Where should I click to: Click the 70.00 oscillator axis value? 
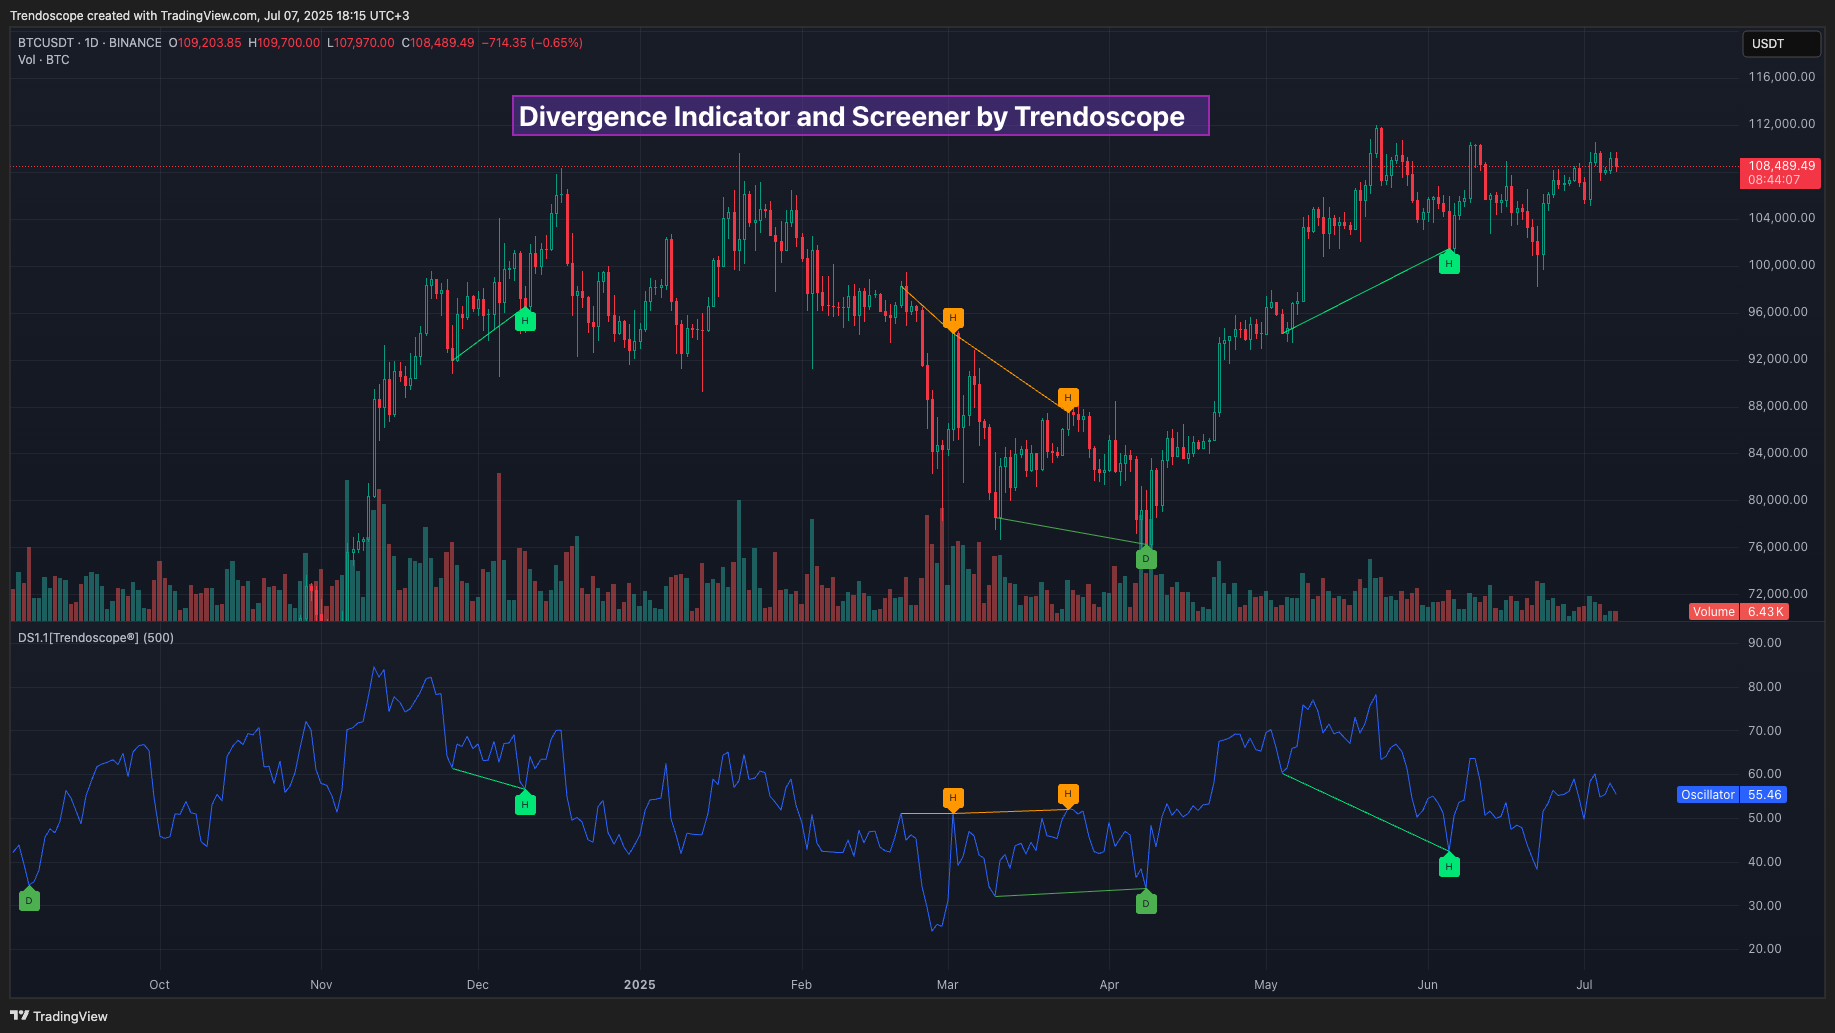[x=1764, y=731]
